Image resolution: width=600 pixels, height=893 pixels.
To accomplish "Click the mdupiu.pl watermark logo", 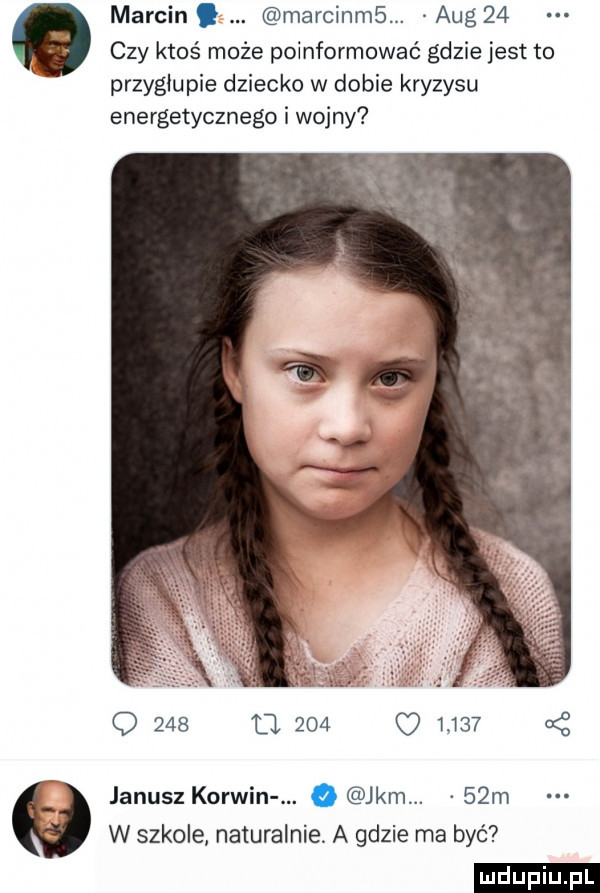I will (536, 877).
